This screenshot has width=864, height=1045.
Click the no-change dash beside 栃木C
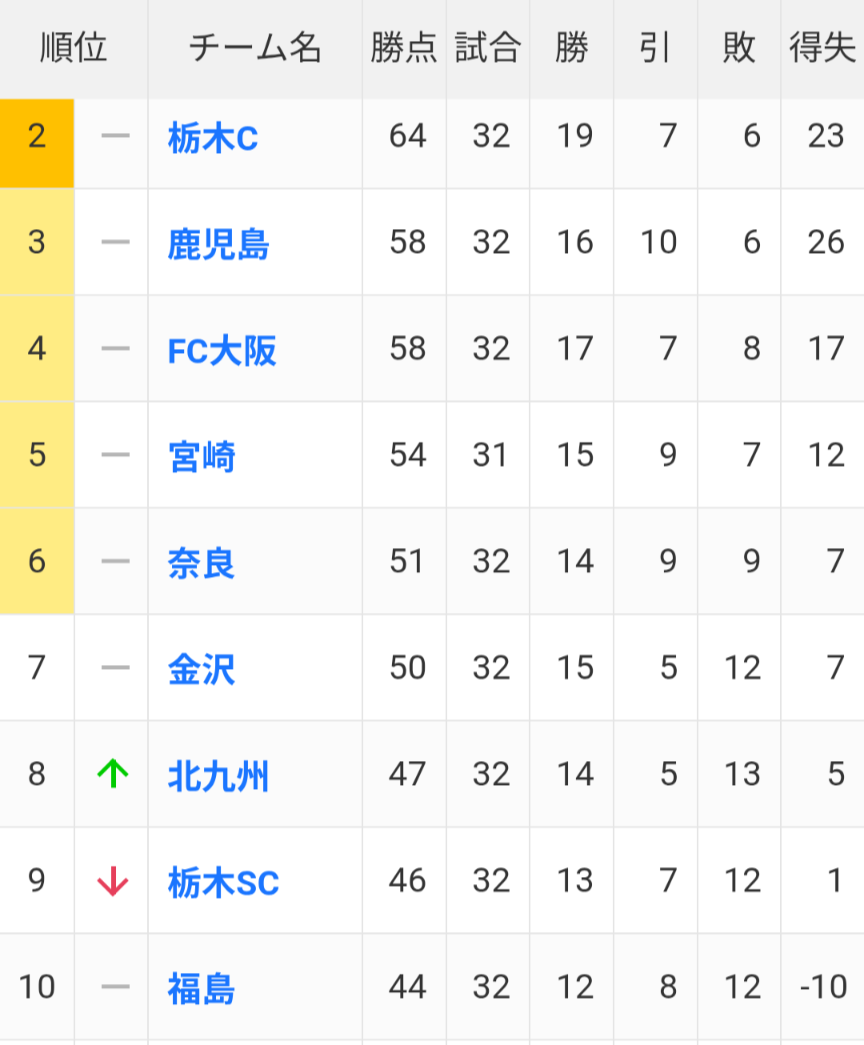point(115,137)
